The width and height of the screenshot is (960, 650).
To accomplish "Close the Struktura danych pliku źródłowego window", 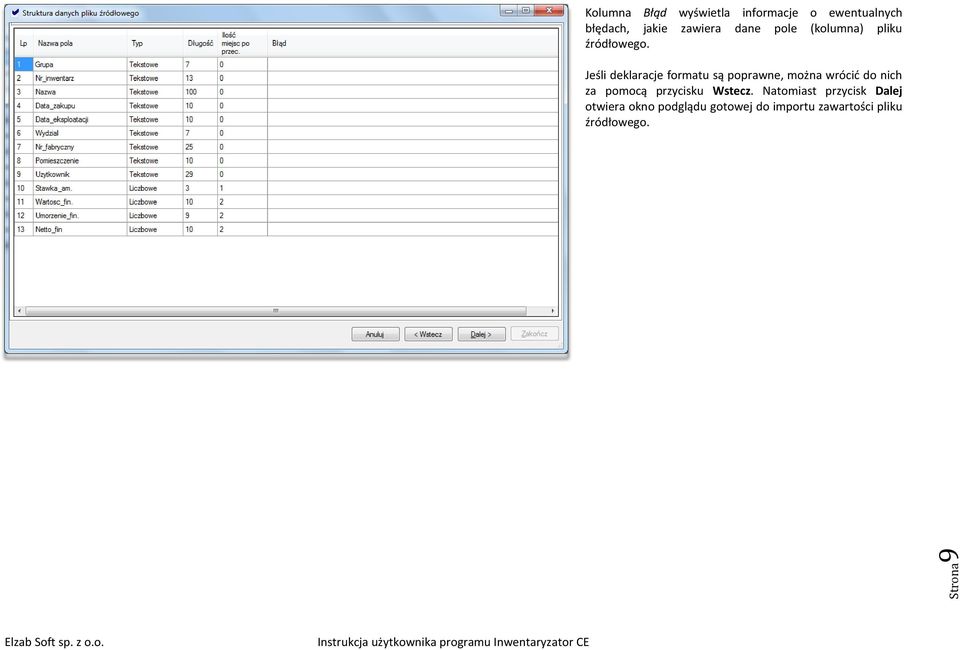I will (x=549, y=10).
